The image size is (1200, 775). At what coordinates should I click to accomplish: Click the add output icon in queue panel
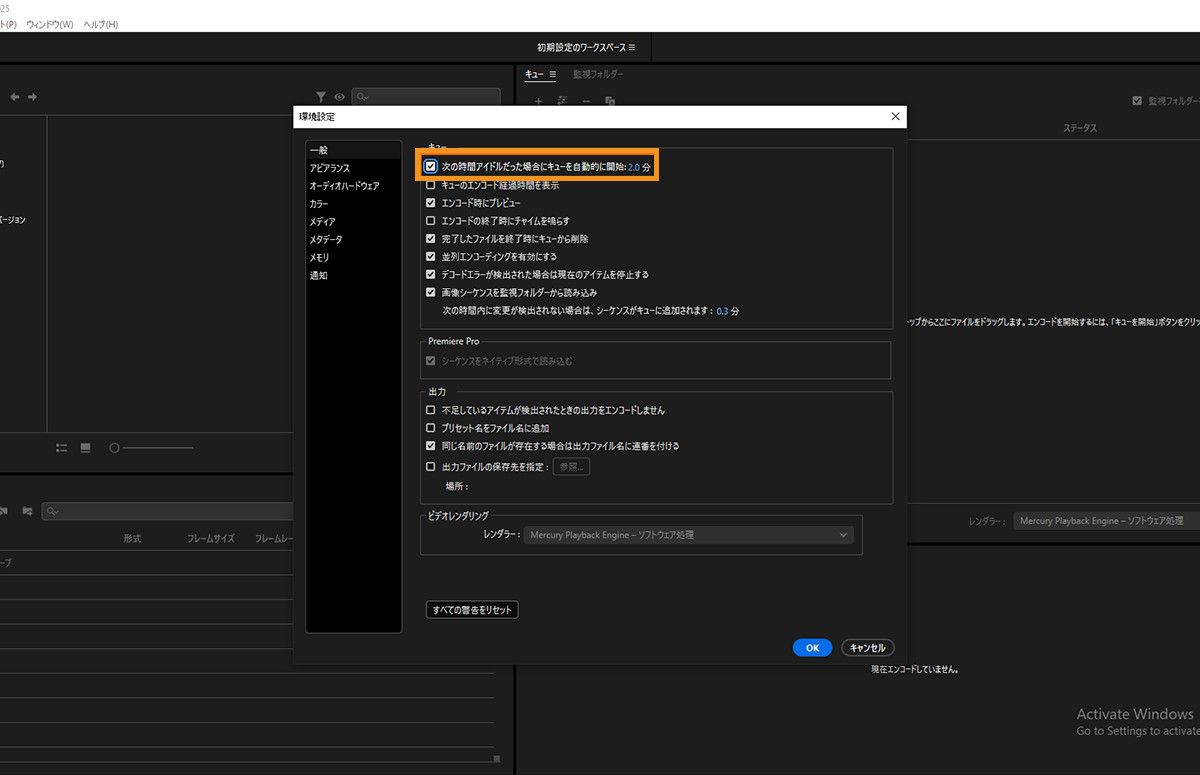click(562, 101)
